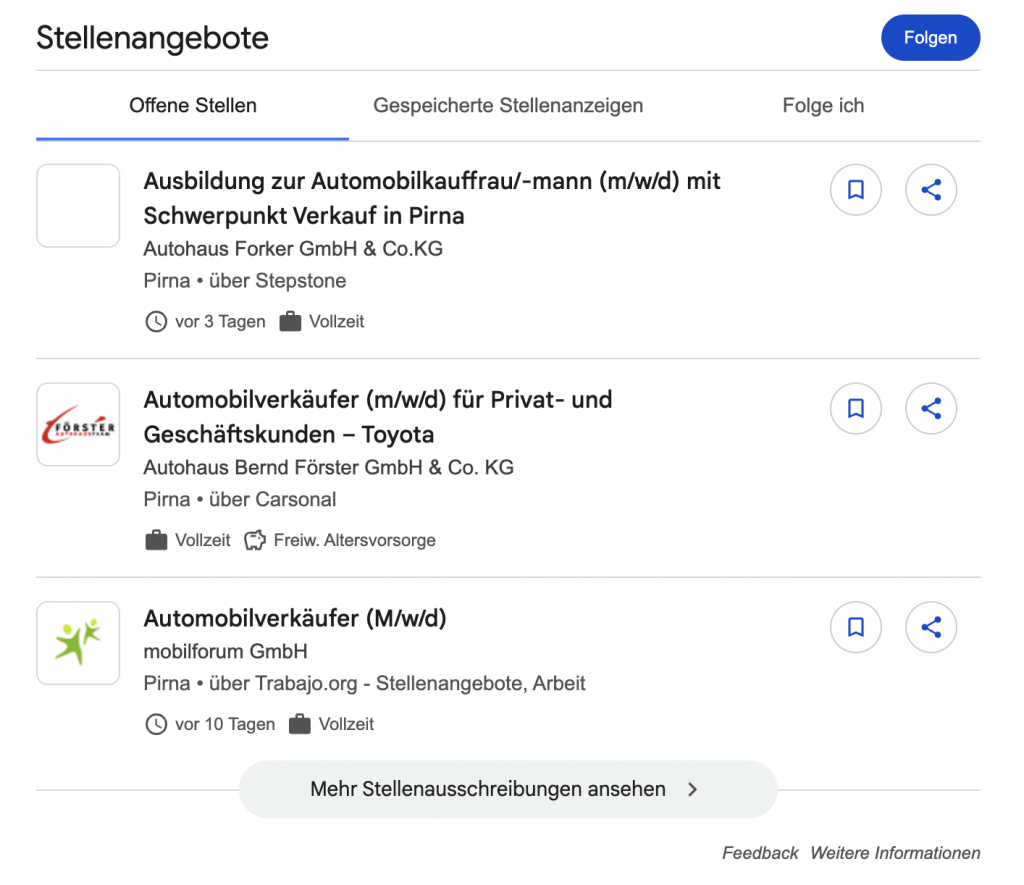Save the Toyota Automobilverkäufer job
Image resolution: width=1024 pixels, height=885 pixels.
click(856, 408)
